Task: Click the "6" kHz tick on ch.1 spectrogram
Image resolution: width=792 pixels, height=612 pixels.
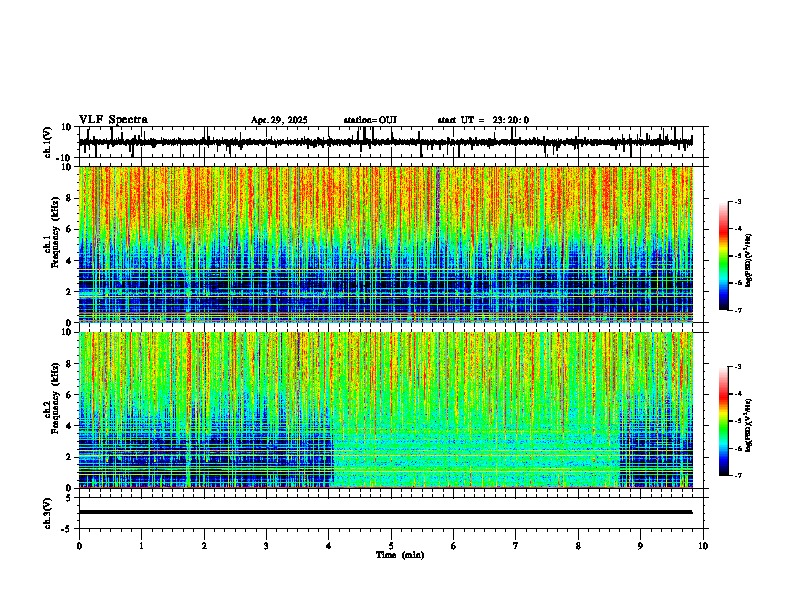Action: pyautogui.click(x=69, y=229)
